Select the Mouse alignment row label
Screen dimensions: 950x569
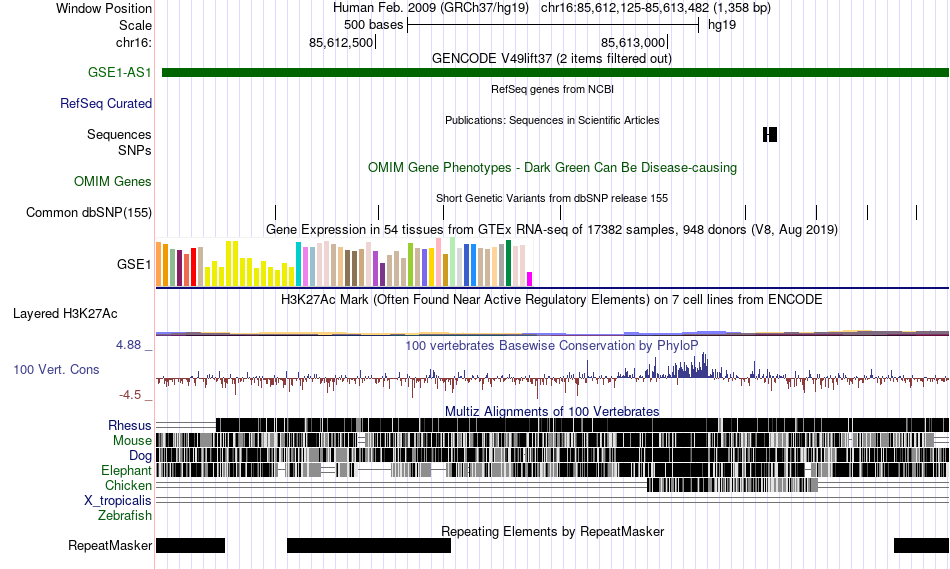(x=132, y=441)
